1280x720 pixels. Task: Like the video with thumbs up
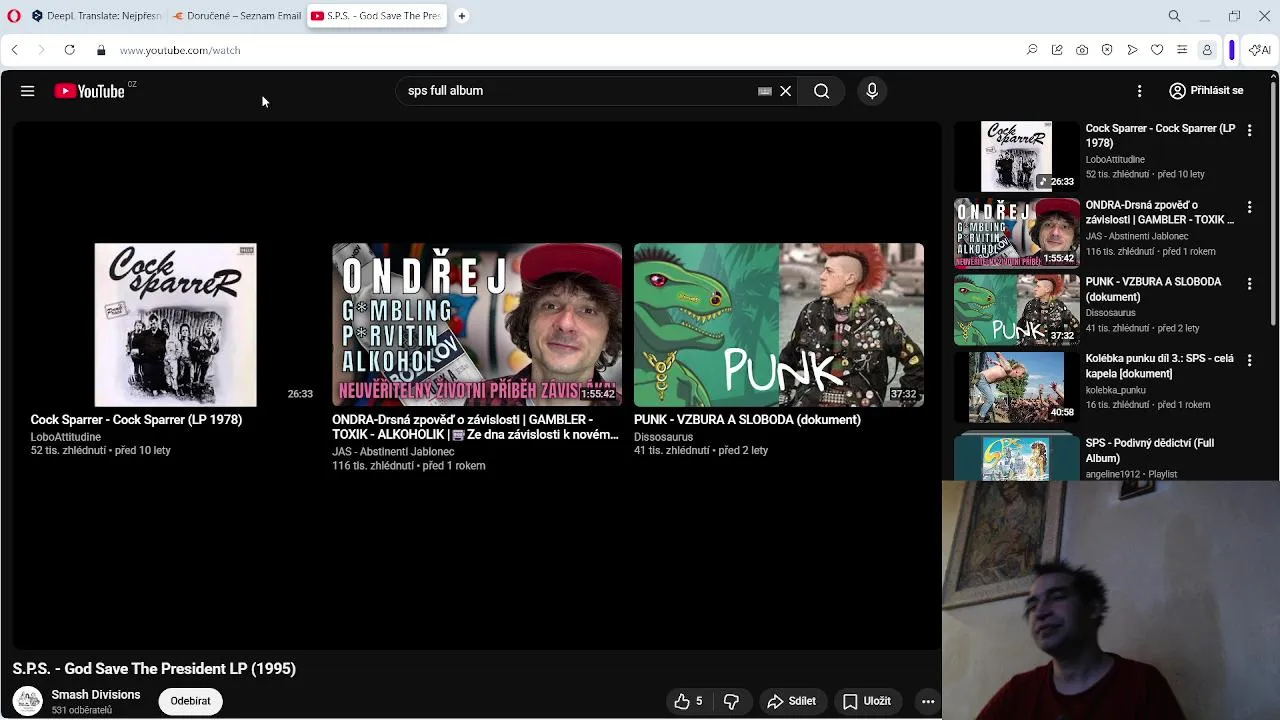pyautogui.click(x=688, y=701)
